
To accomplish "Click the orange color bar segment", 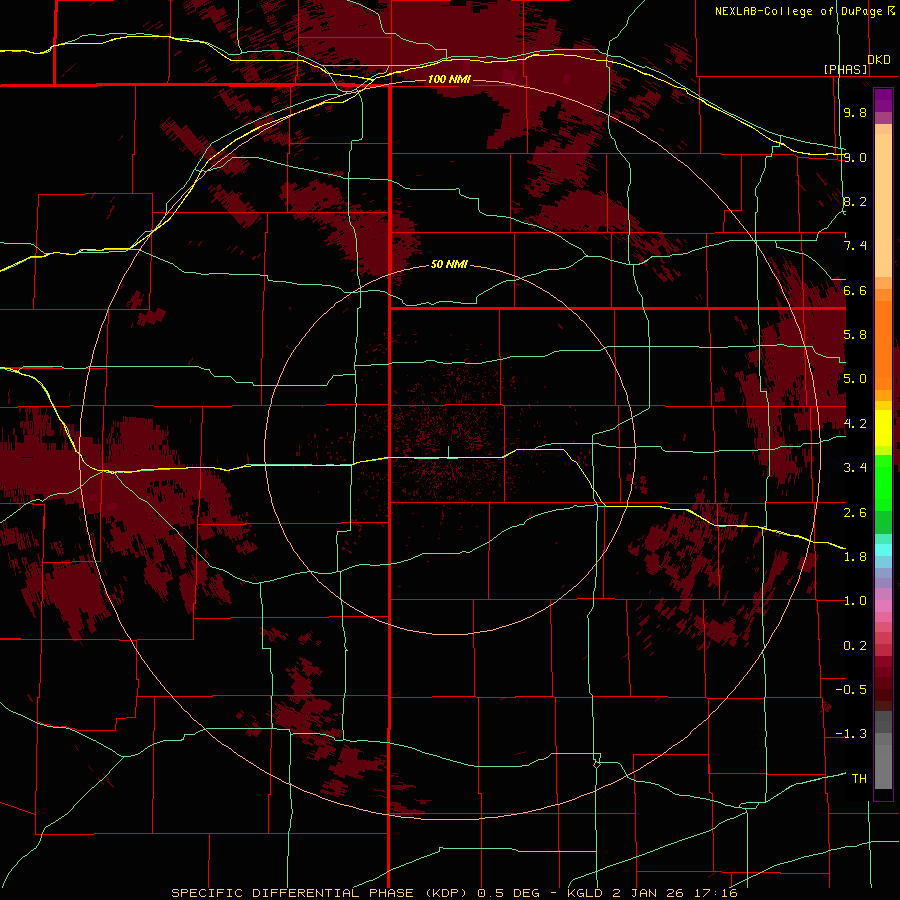I will pos(883,344).
